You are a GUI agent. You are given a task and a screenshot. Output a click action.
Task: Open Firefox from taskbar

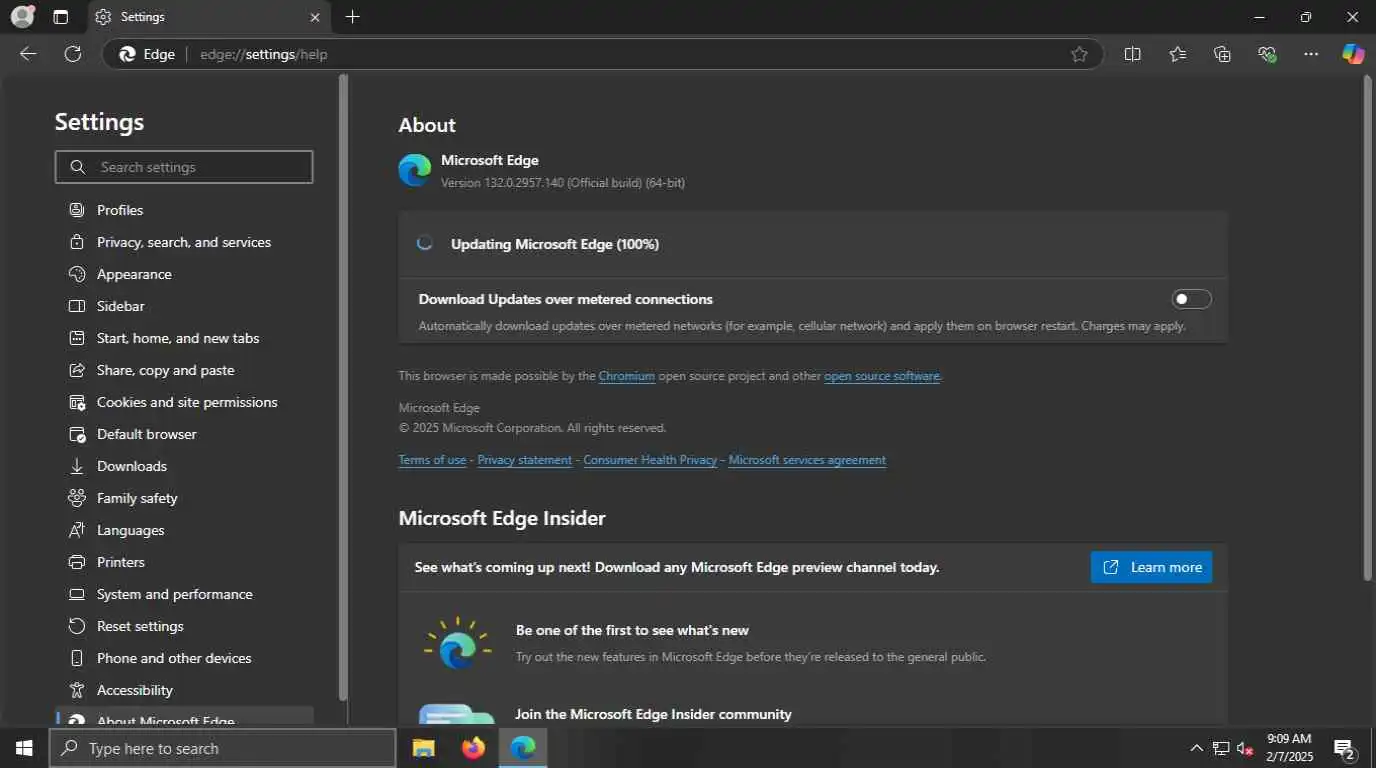pyautogui.click(x=473, y=748)
